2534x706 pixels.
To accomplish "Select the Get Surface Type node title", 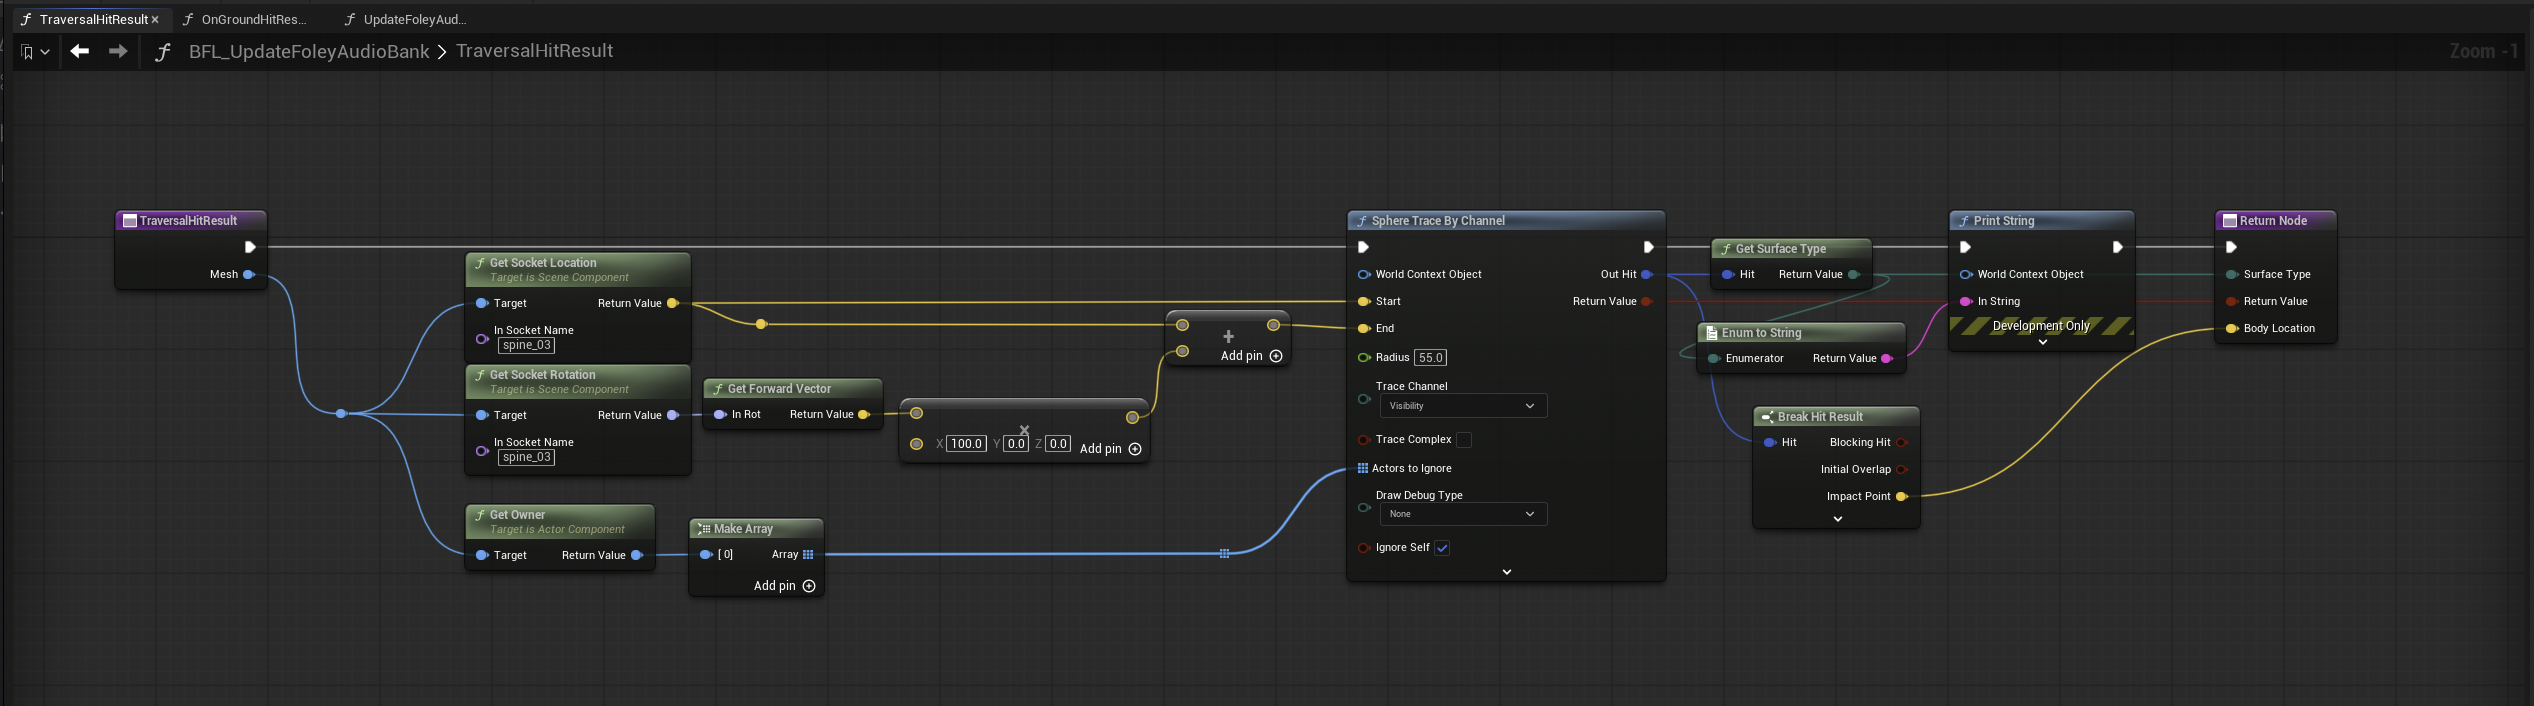I will coord(1780,249).
